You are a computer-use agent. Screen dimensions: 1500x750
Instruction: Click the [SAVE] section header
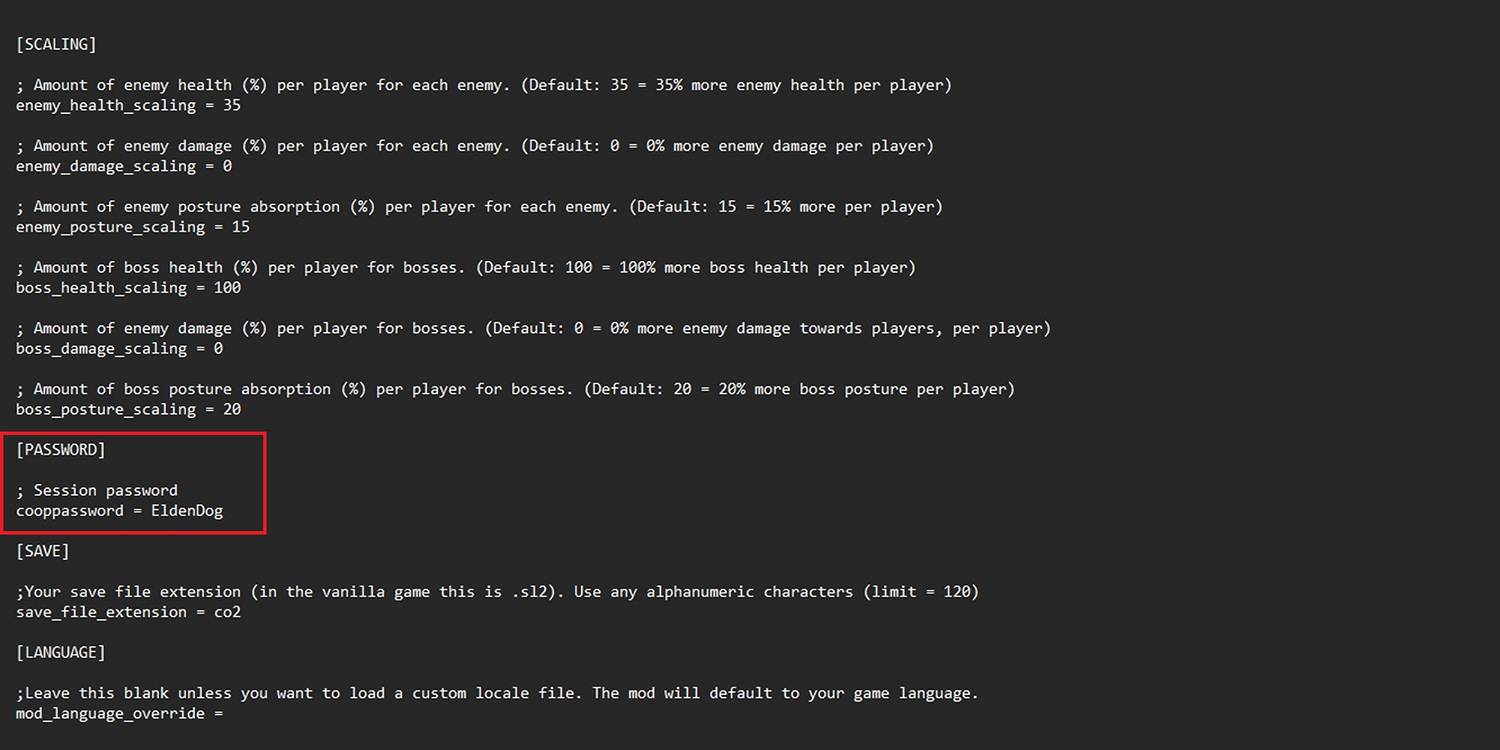pyautogui.click(x=43, y=551)
